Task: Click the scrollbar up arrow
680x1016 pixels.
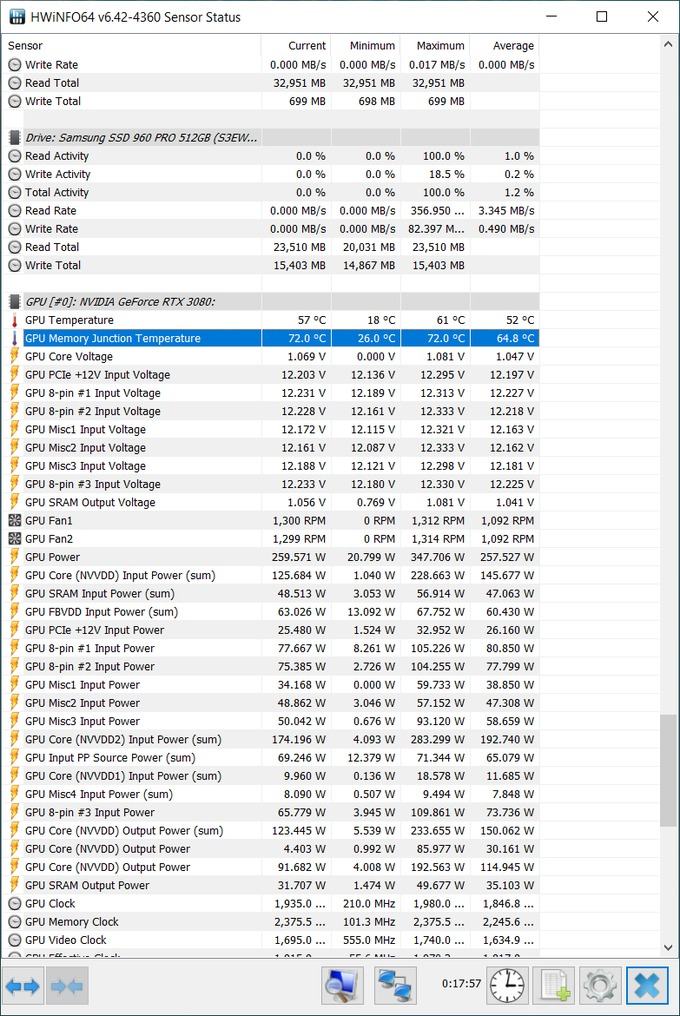Action: (668, 45)
